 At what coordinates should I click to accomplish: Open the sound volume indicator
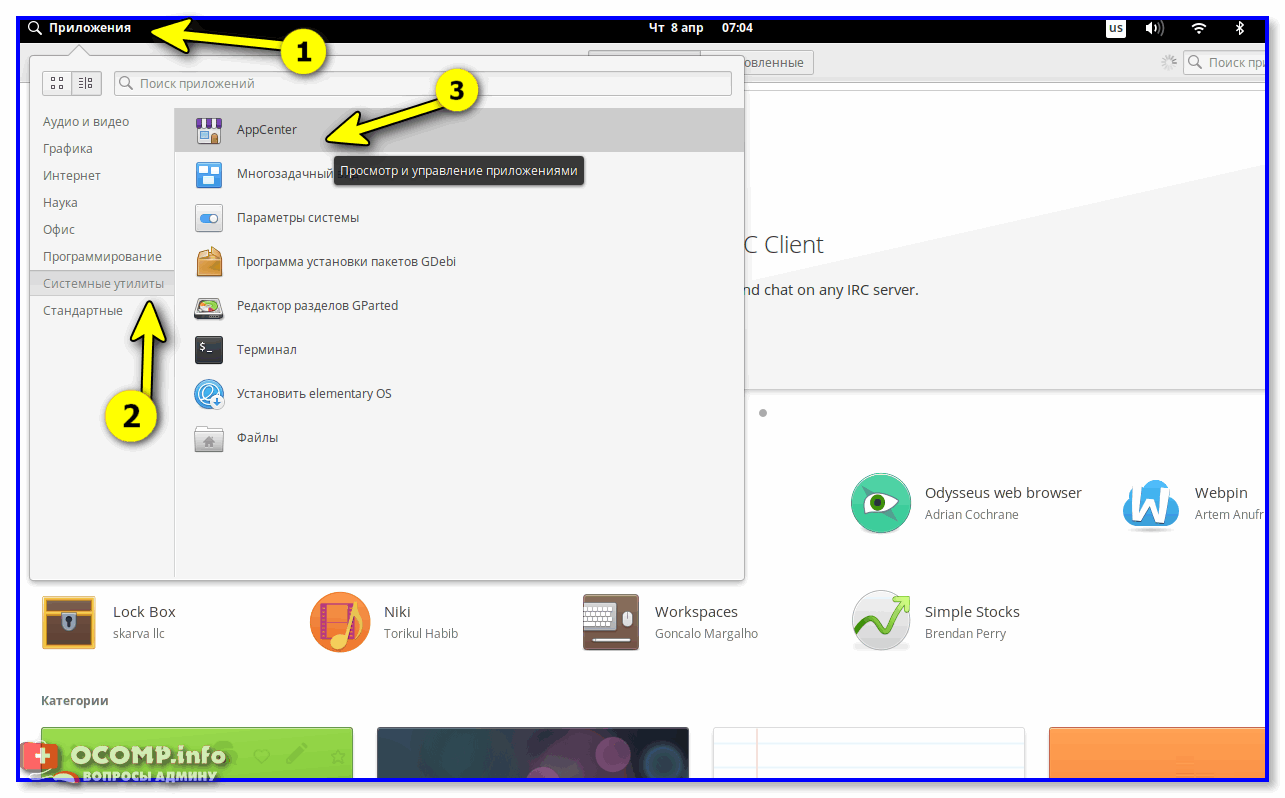point(1154,28)
